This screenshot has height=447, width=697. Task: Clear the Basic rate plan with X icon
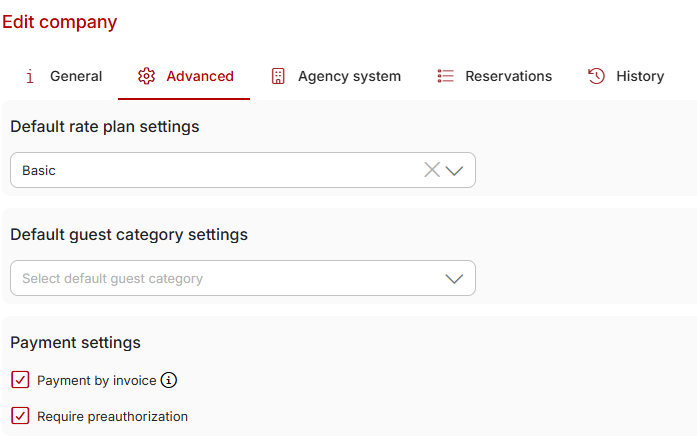(432, 170)
